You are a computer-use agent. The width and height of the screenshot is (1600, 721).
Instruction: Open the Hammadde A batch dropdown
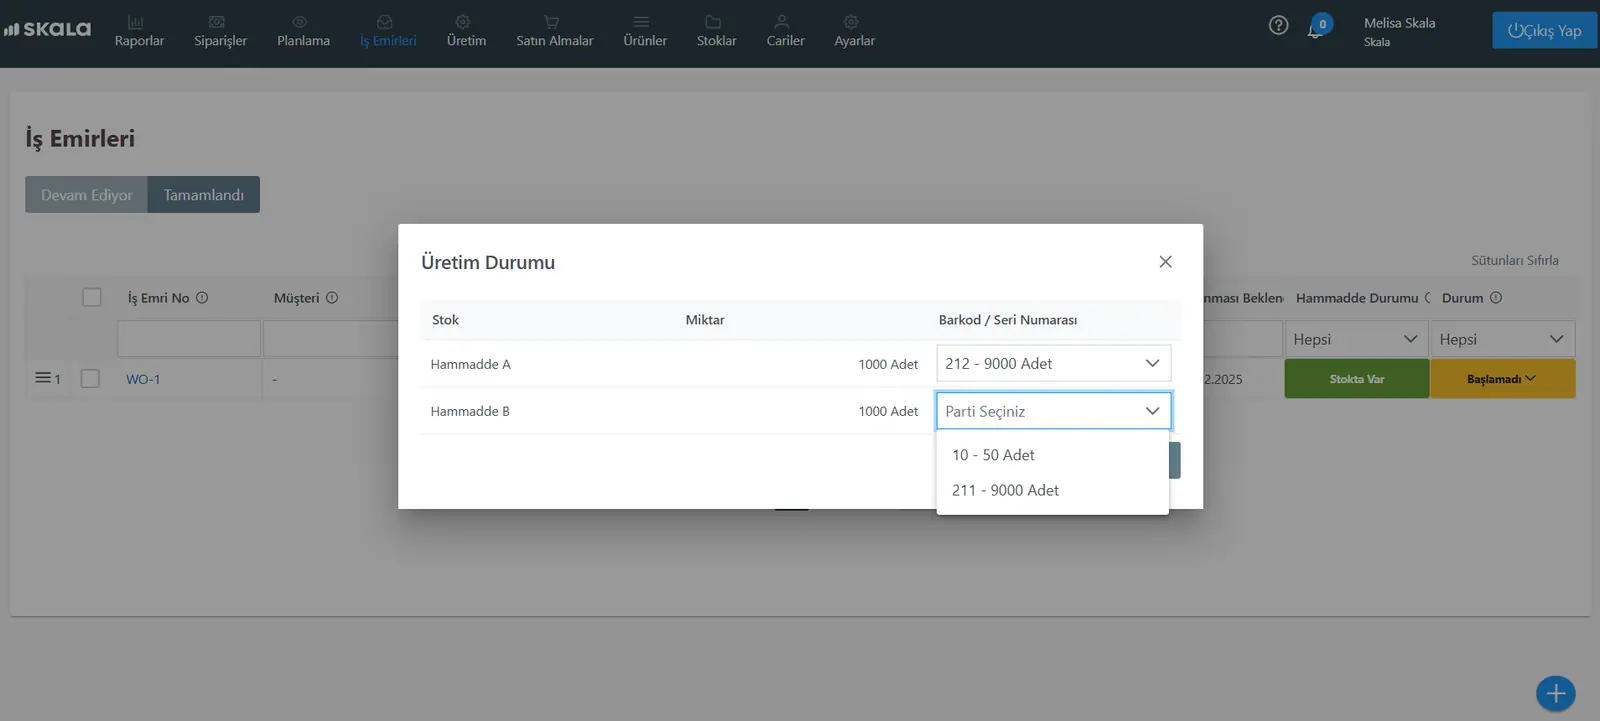point(1053,363)
